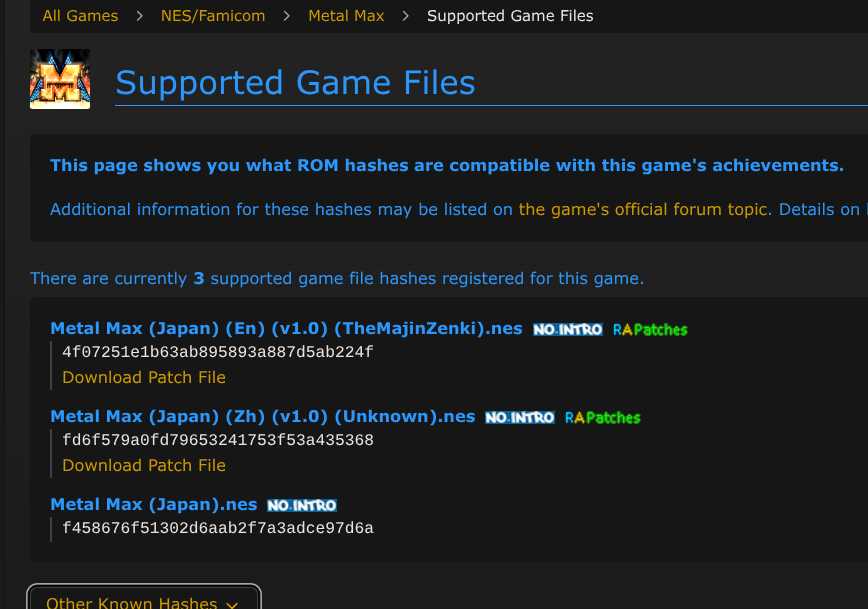Click the bold ROM hashes compatibility notice

447,166
